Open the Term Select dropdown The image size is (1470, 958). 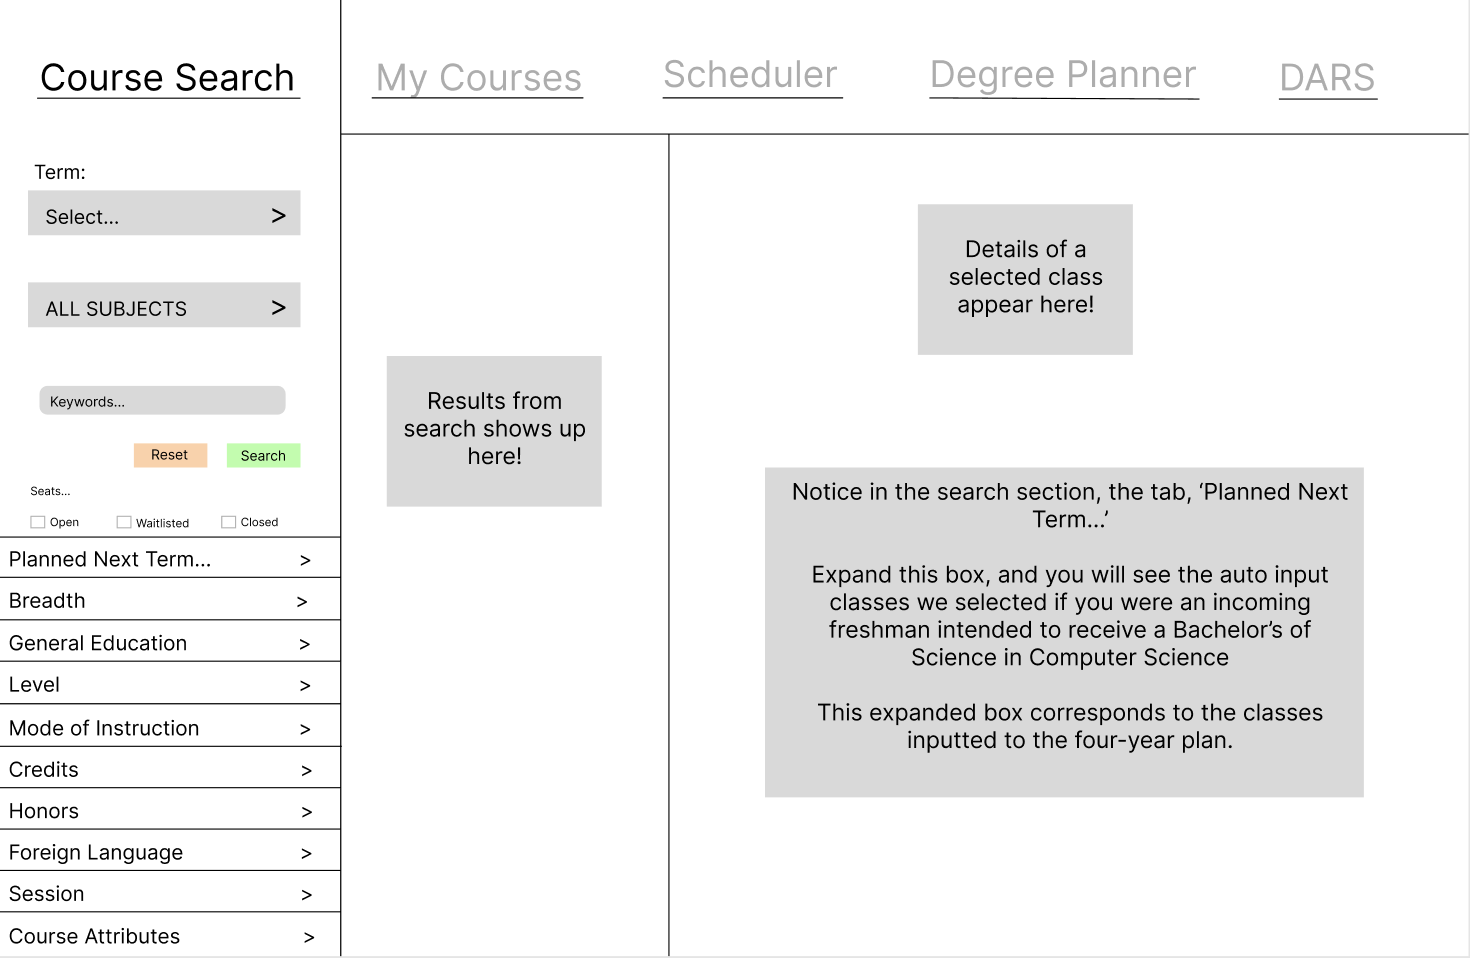click(164, 213)
